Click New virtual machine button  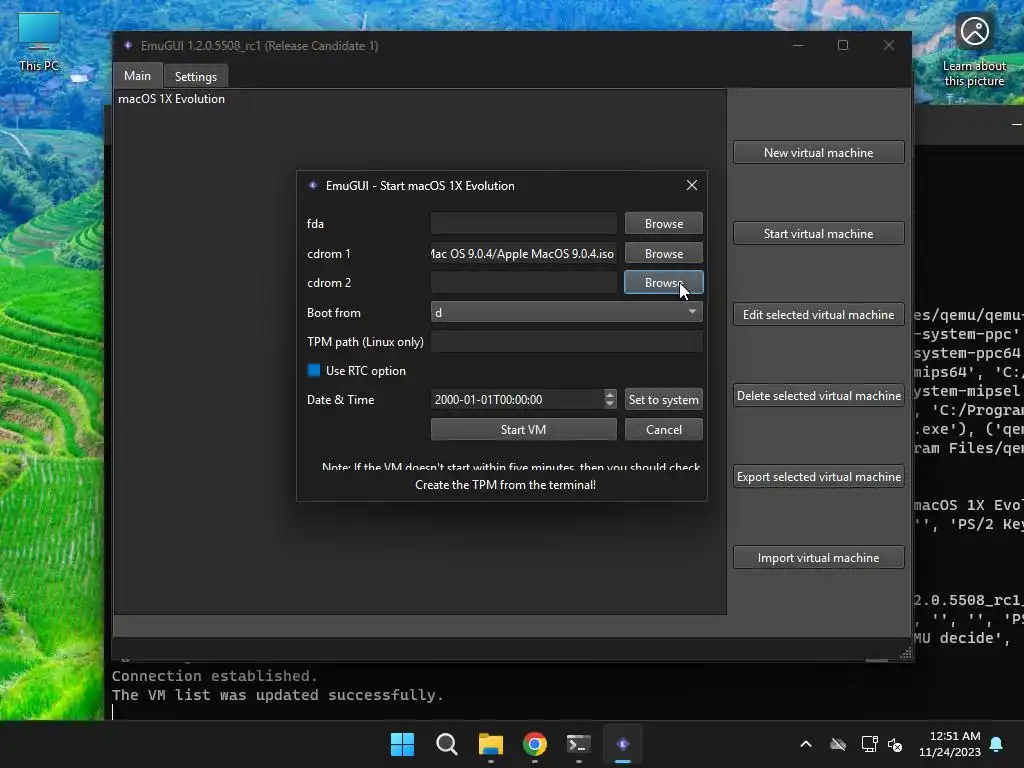pos(818,152)
